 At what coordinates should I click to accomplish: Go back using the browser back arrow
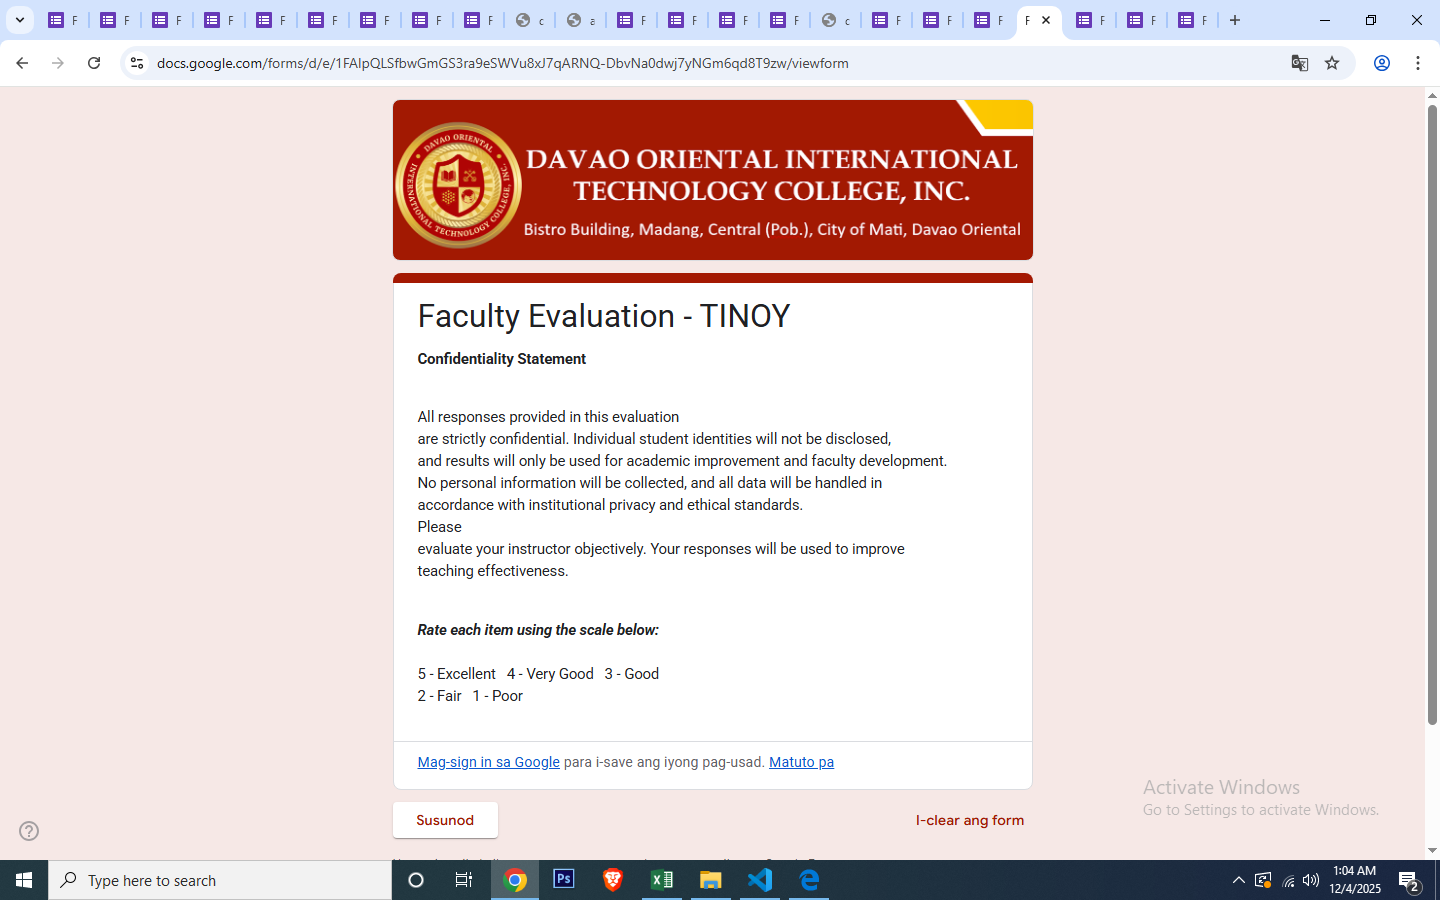(x=22, y=63)
